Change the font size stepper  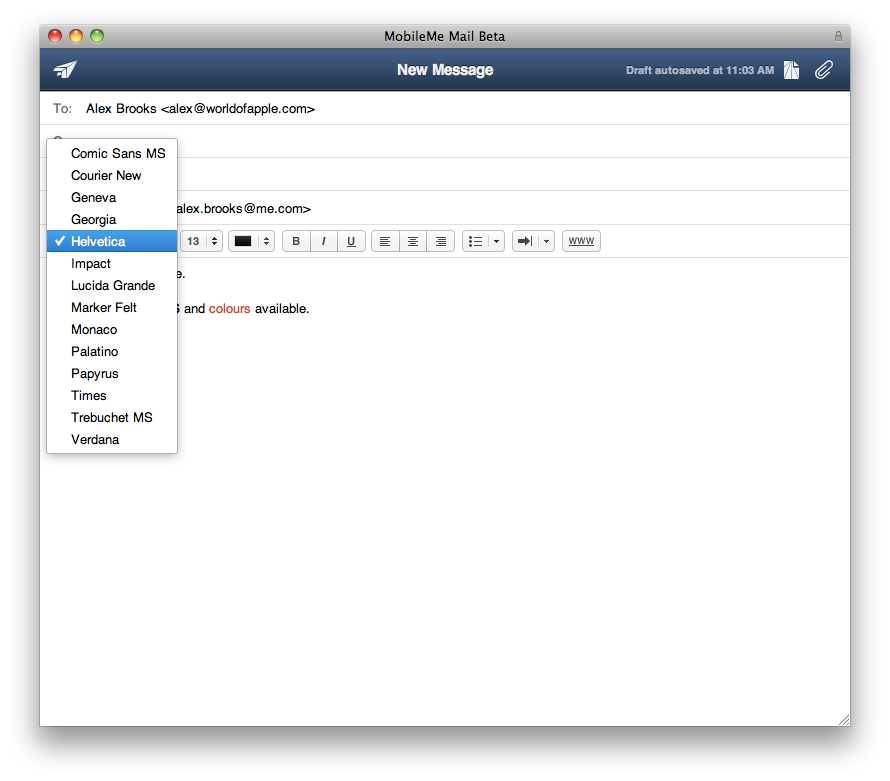(215, 241)
